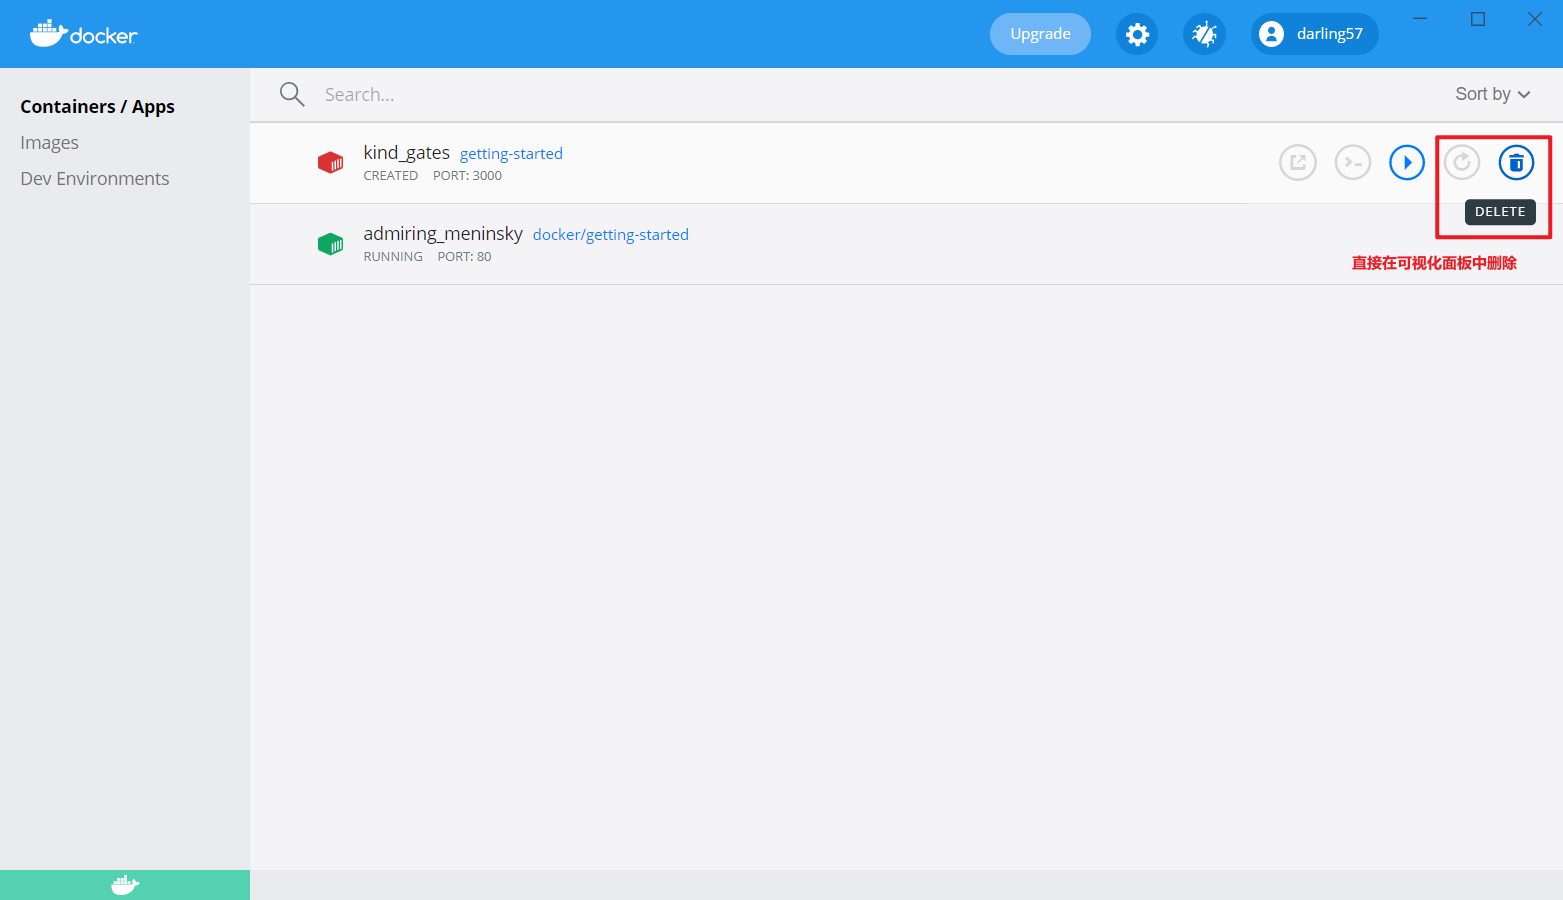
Task: Delete the kind_gates container
Action: (1516, 162)
